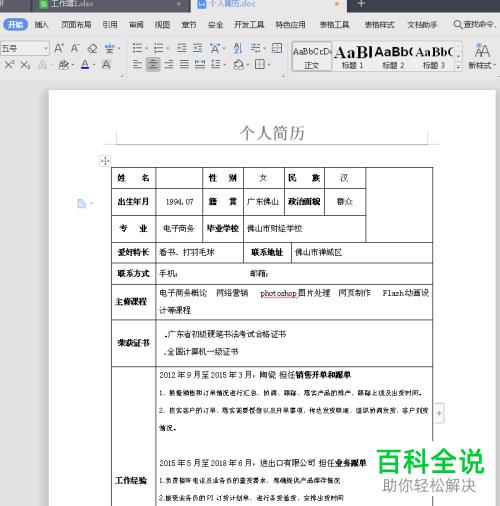This screenshot has height=506, width=500.
Task: Toggle subscript X₂ formatting
Action: coord(25,65)
